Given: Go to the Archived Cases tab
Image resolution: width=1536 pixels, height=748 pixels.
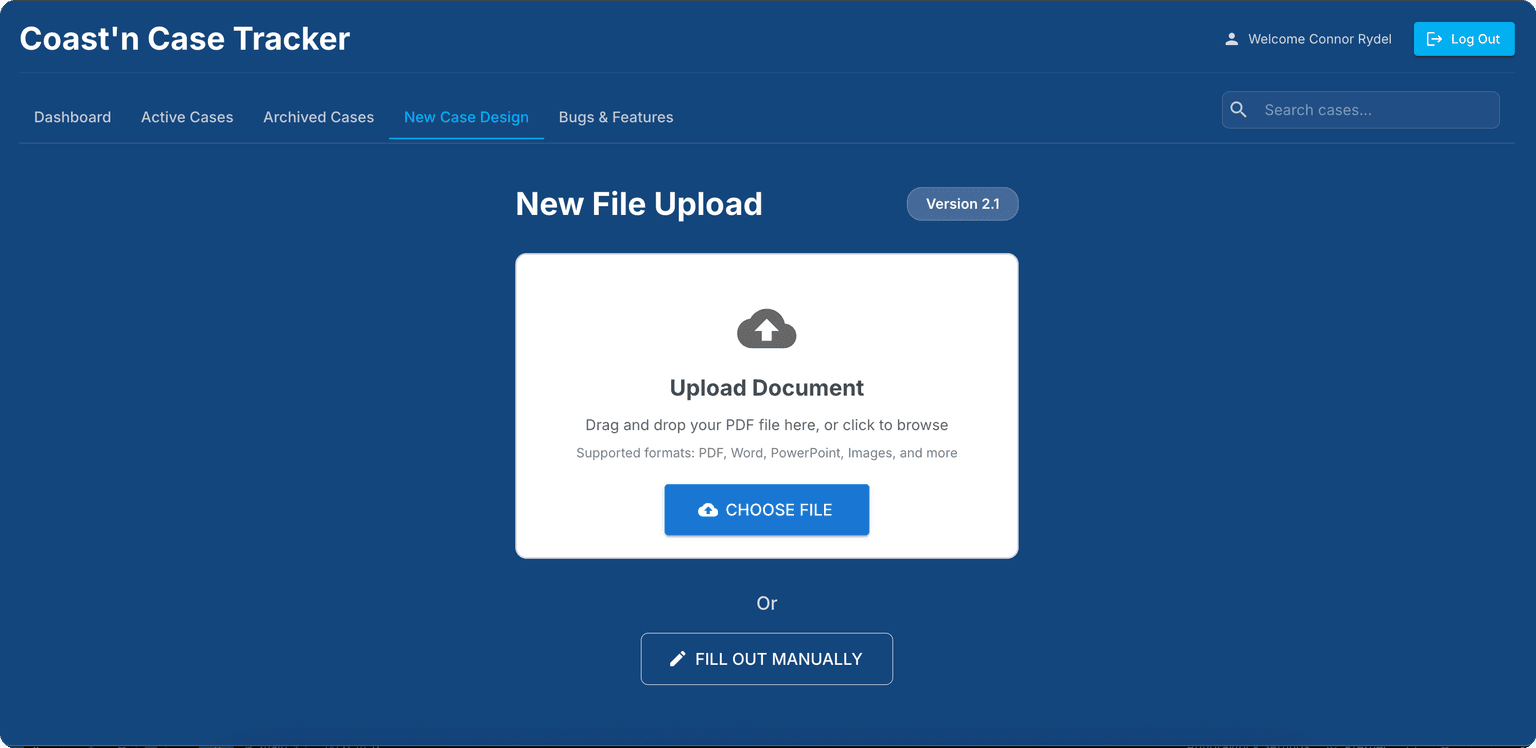Looking at the screenshot, I should pos(318,117).
